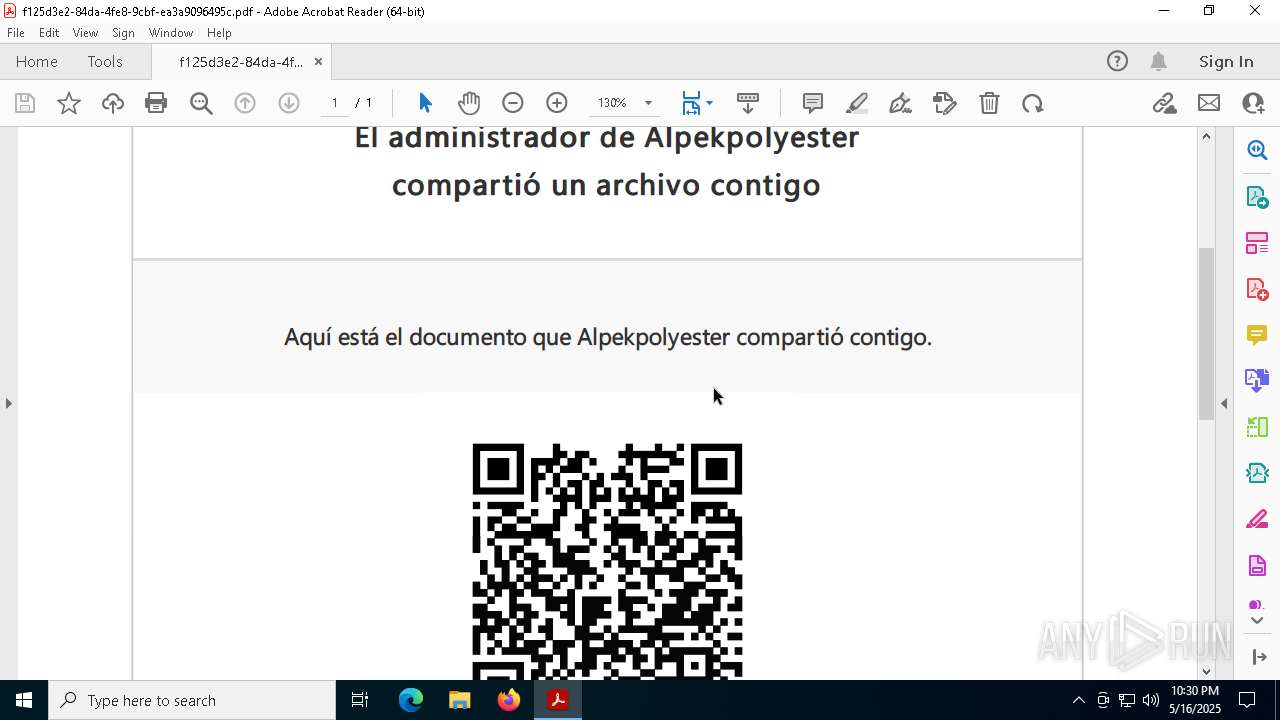The image size is (1280, 720).
Task: Click the taskbar search box
Action: coord(192,700)
